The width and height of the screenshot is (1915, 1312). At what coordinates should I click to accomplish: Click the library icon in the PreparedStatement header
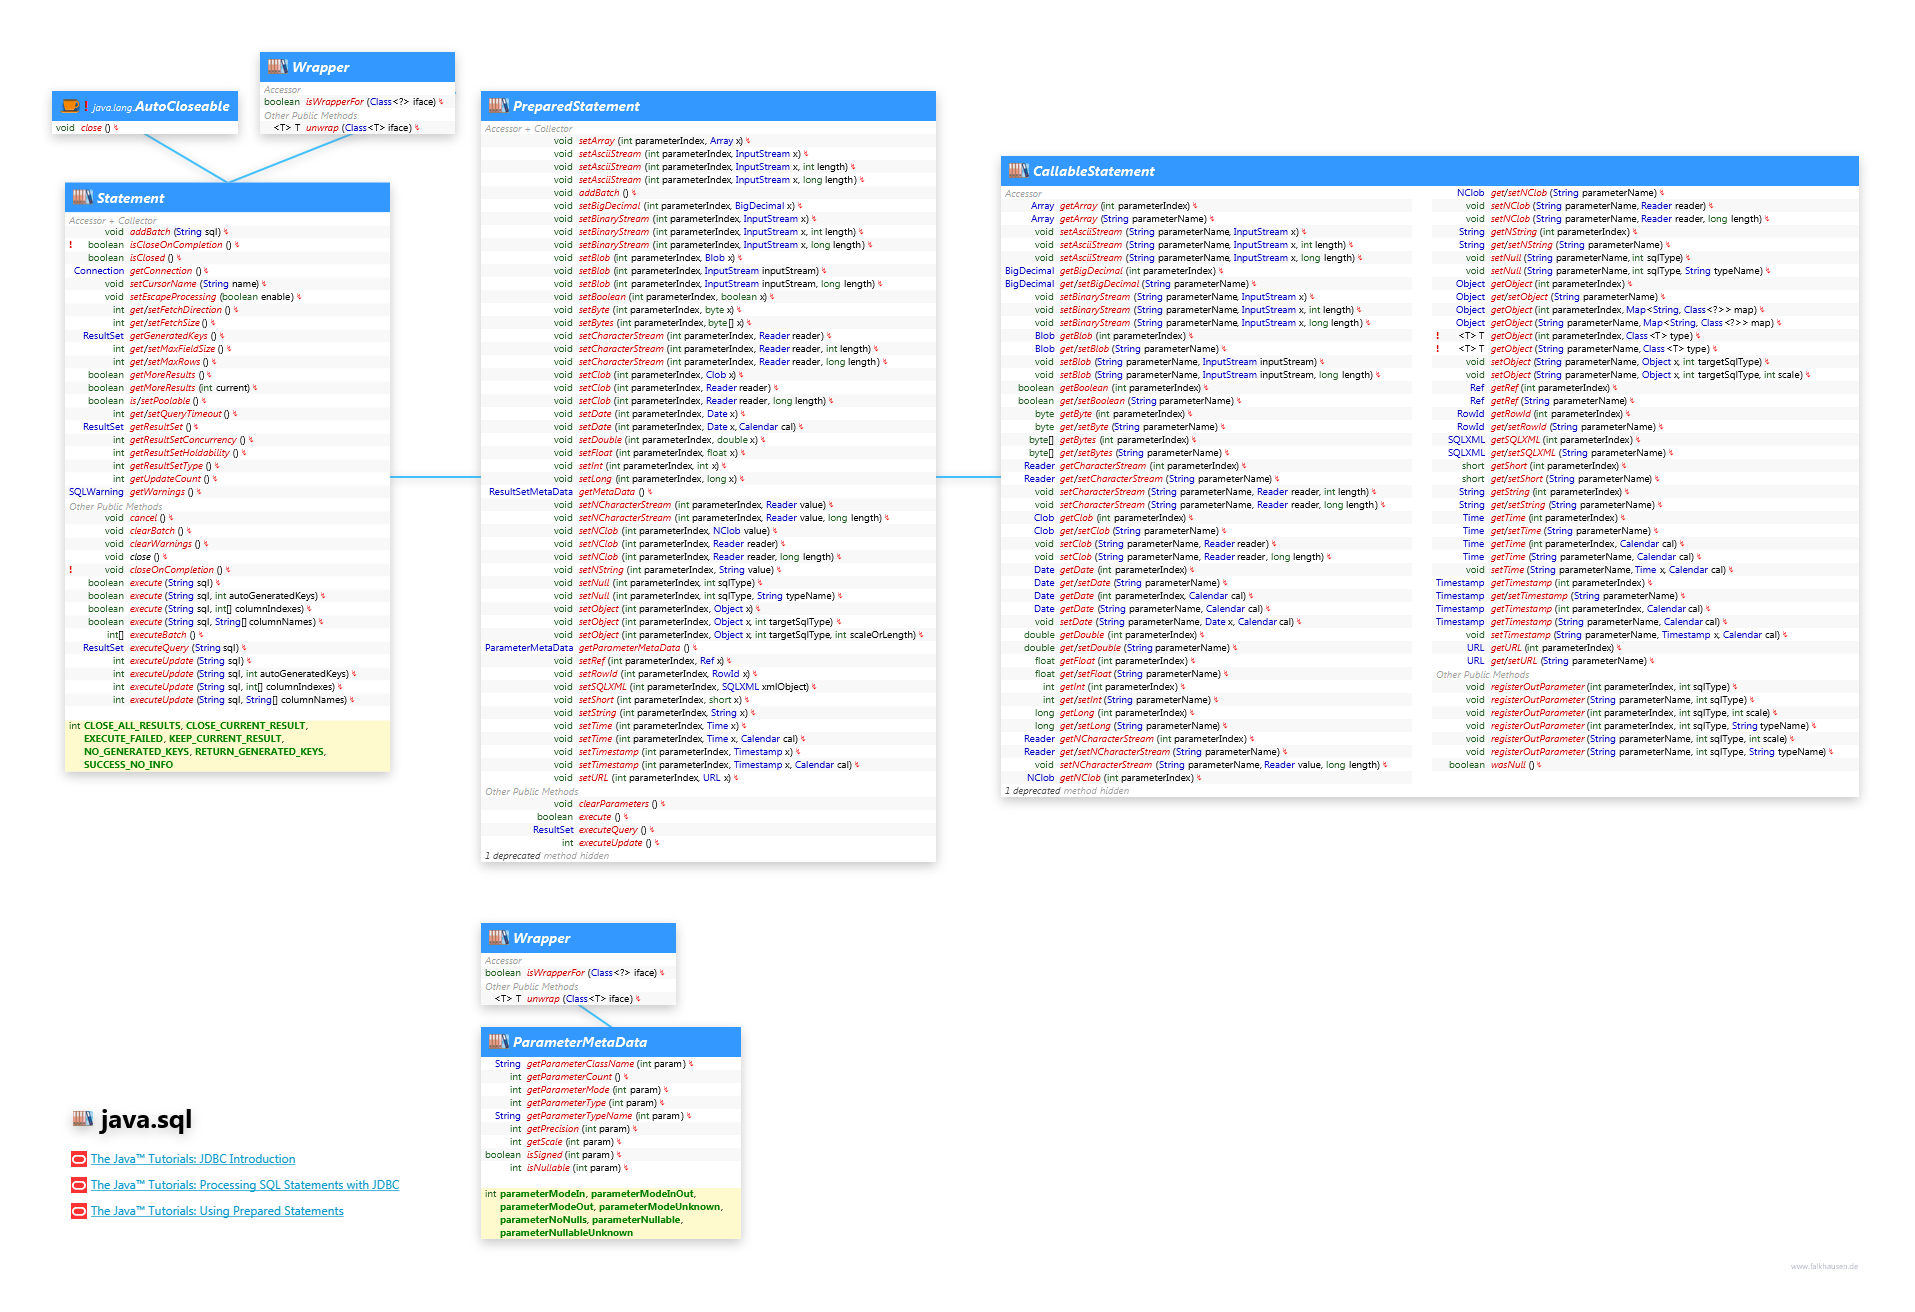coord(498,106)
